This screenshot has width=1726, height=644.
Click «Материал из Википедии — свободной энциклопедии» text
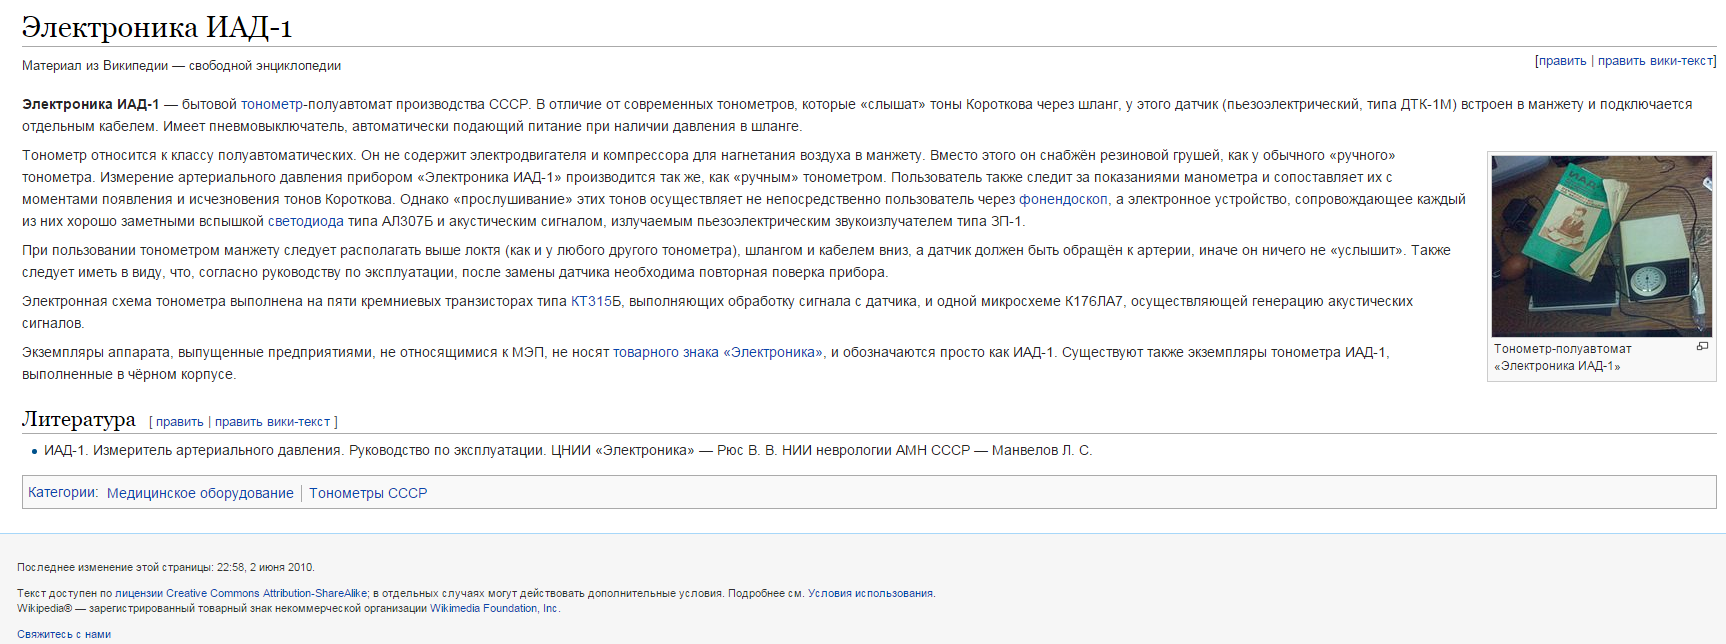click(181, 66)
